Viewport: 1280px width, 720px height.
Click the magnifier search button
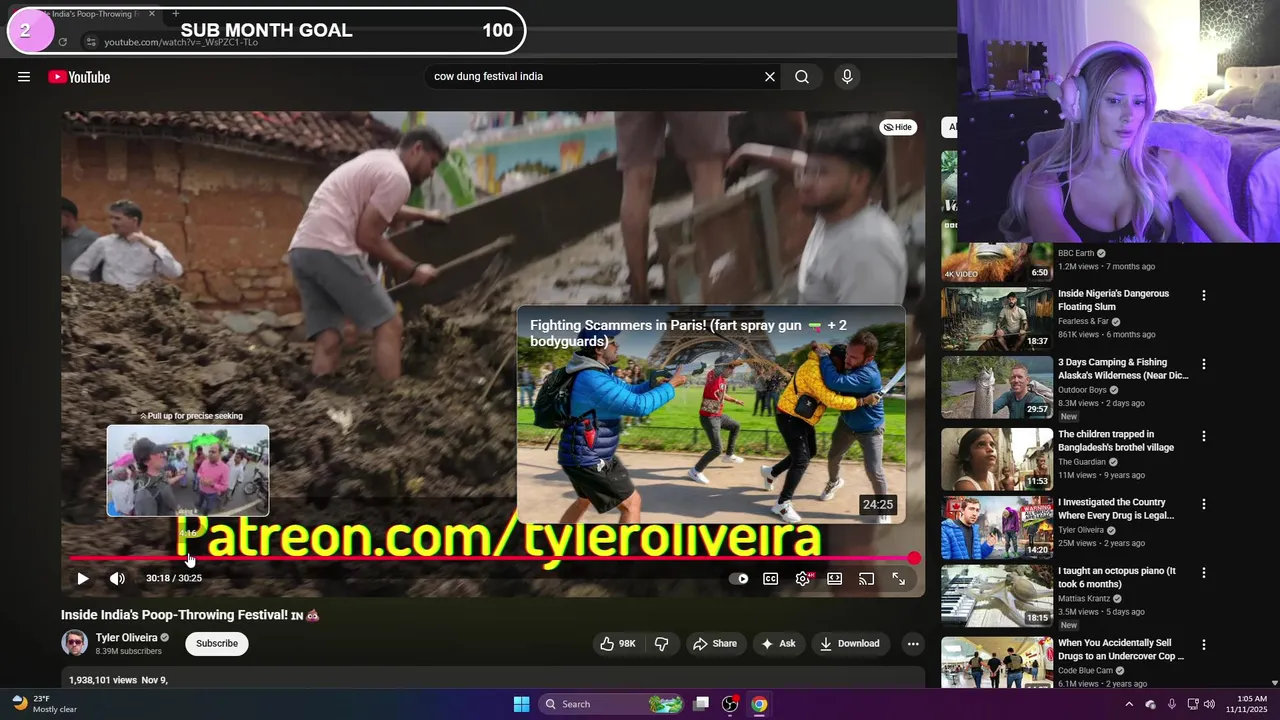pos(802,77)
